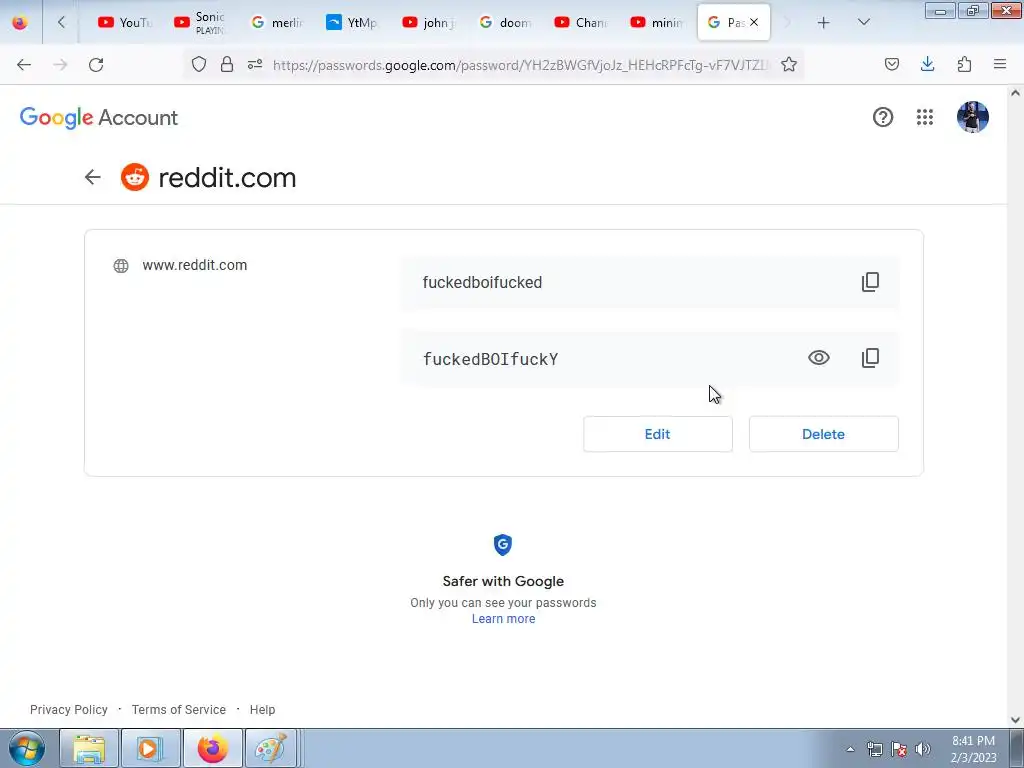The width and height of the screenshot is (1024, 768).
Task: Open the Help question mark icon
Action: point(882,117)
